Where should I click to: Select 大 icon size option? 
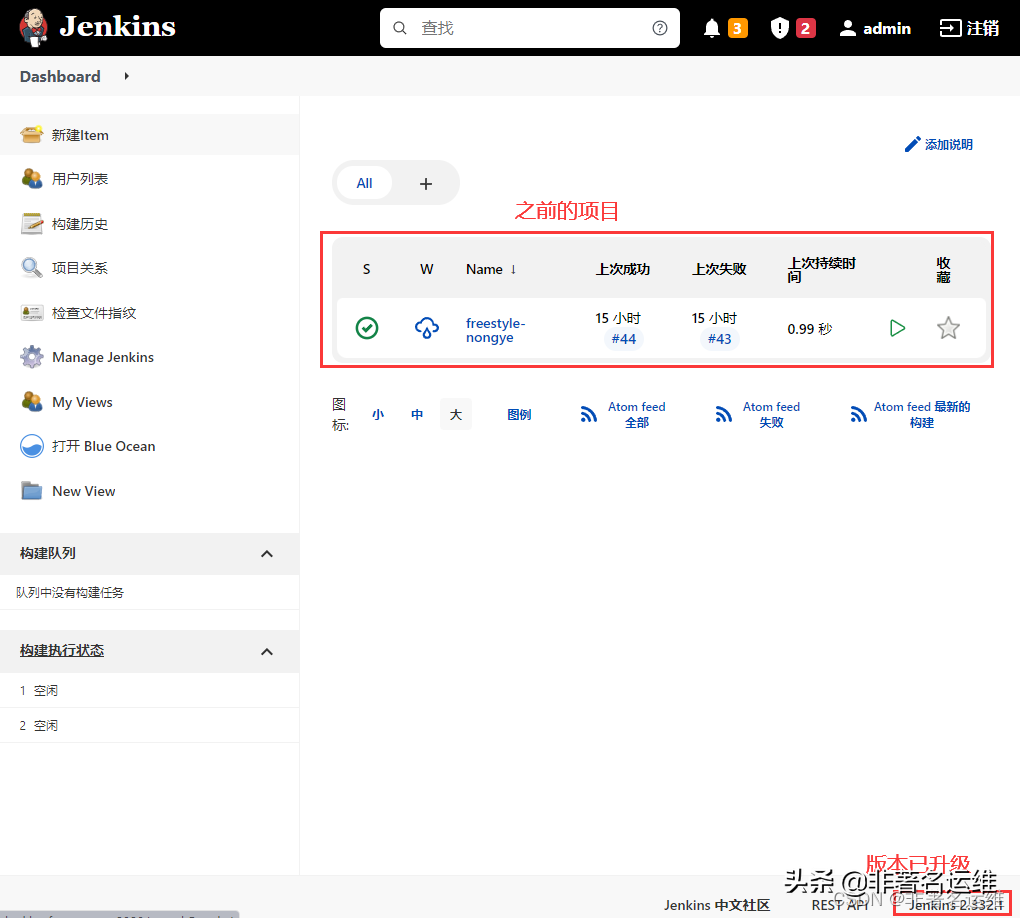(455, 413)
